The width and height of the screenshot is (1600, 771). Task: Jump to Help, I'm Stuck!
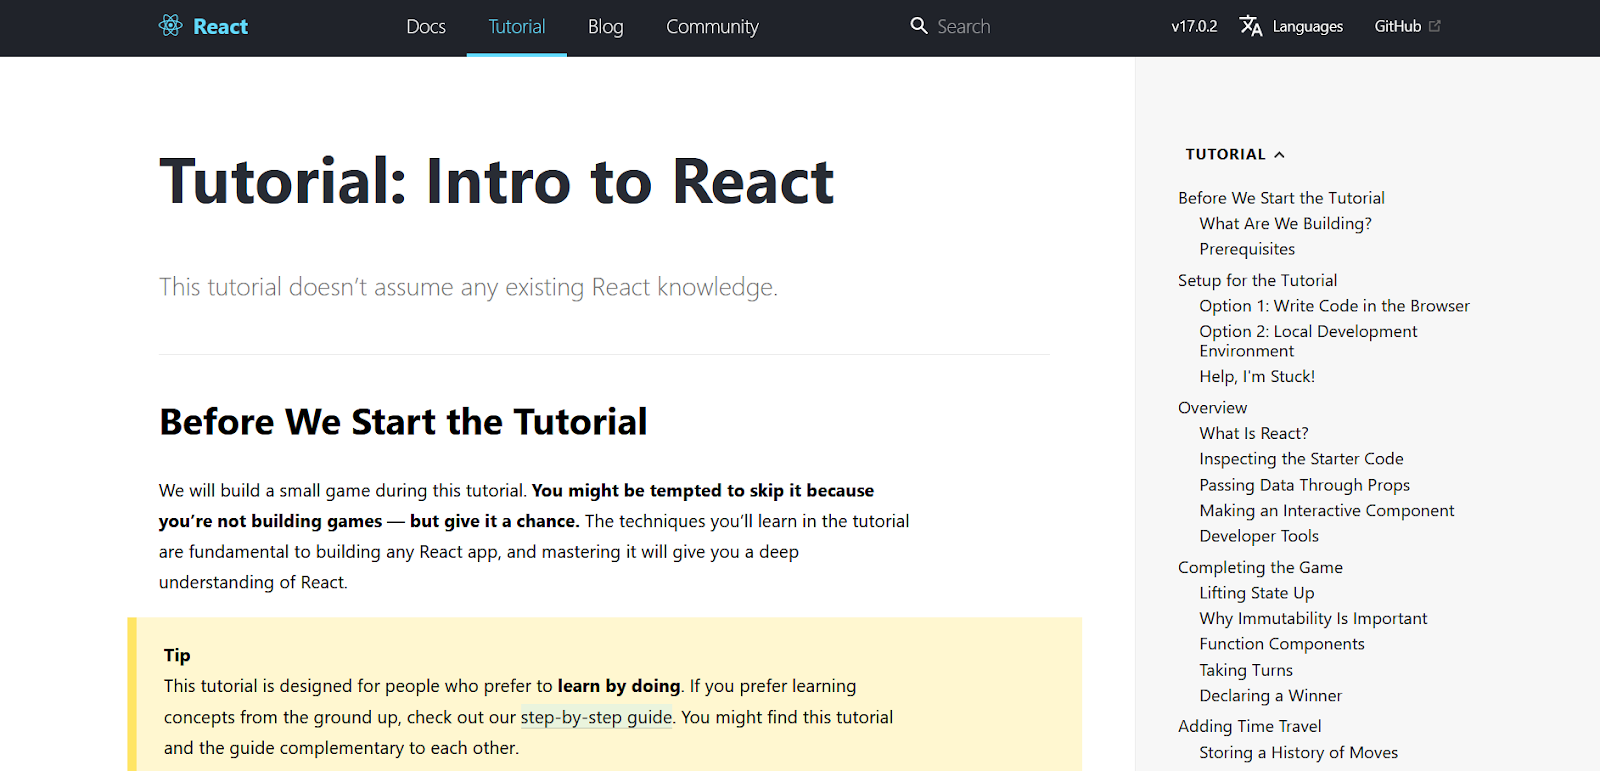[1257, 376]
